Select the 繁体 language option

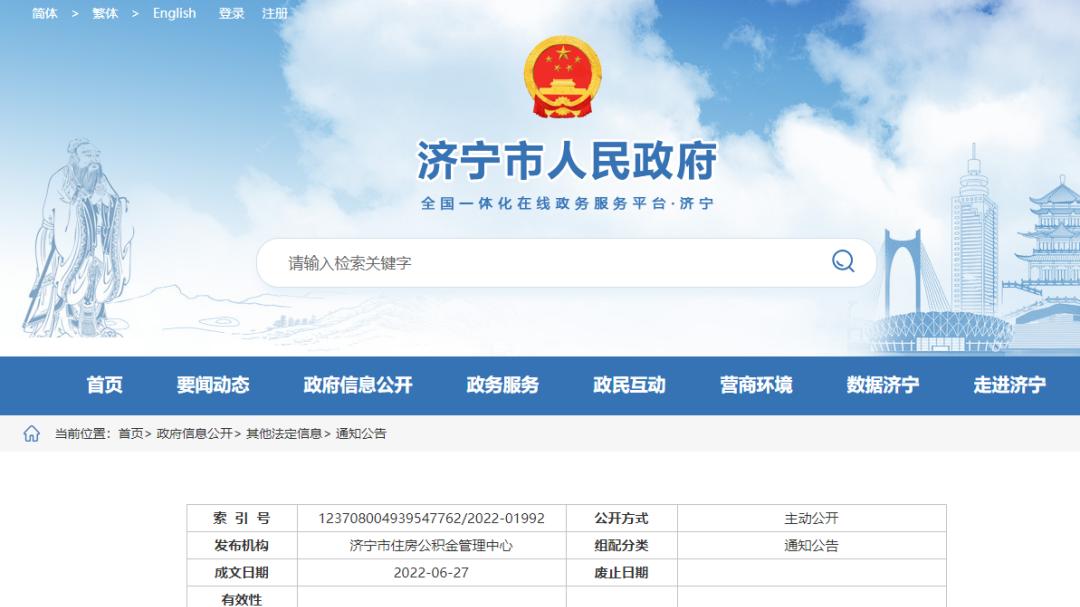pos(105,14)
